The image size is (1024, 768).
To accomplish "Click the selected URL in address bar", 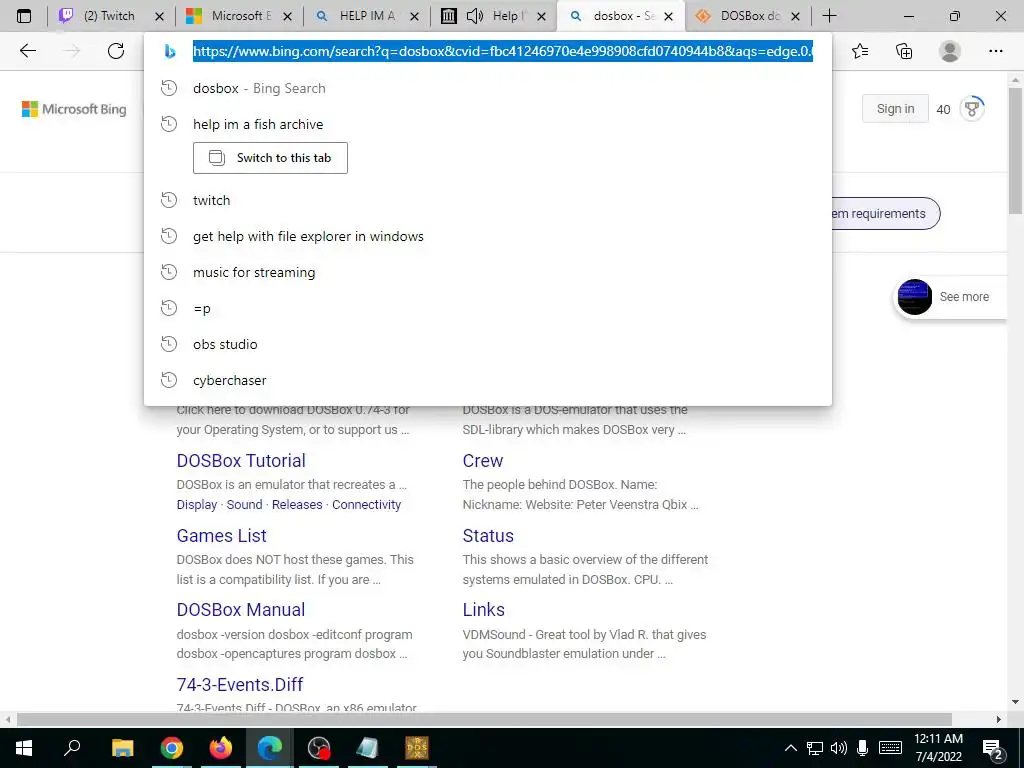I will (x=502, y=51).
